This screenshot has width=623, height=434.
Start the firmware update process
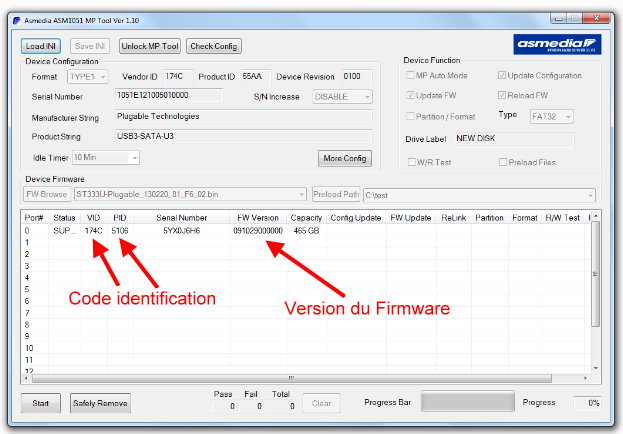pyautogui.click(x=41, y=403)
